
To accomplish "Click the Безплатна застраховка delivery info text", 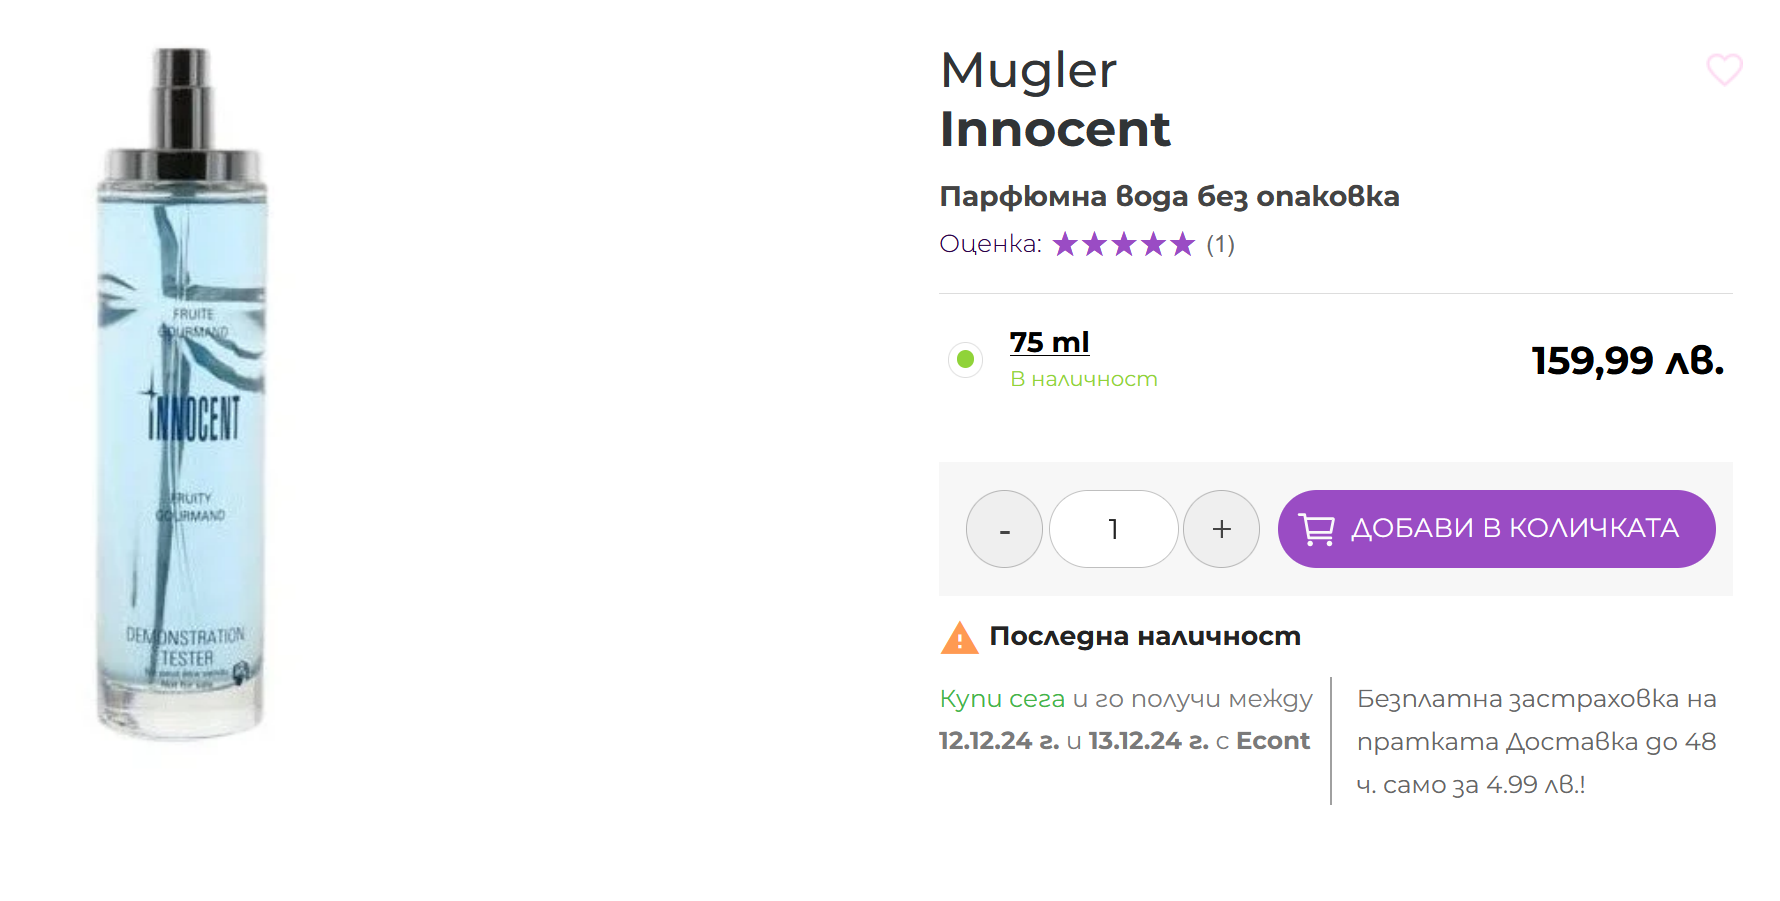I will pos(1536,741).
